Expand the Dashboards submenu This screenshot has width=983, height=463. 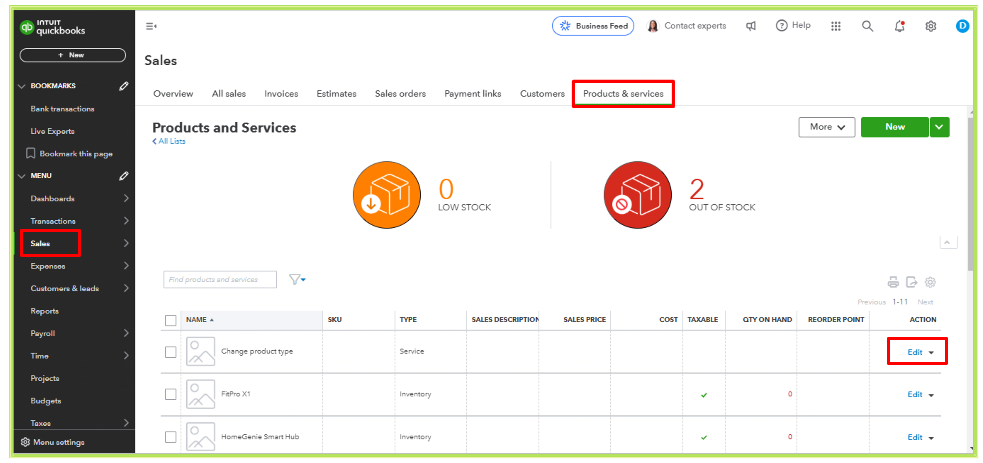point(126,199)
